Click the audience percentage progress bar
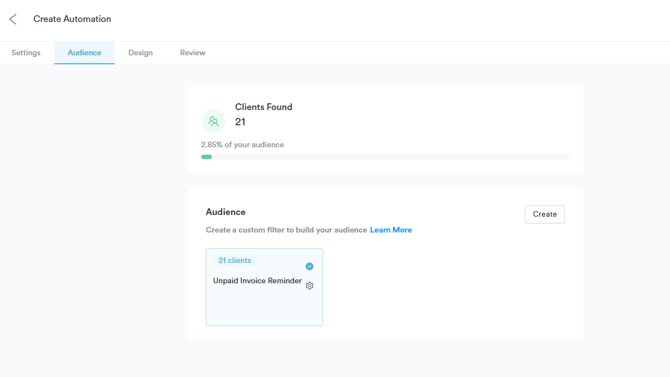The image size is (670, 377). tap(385, 157)
